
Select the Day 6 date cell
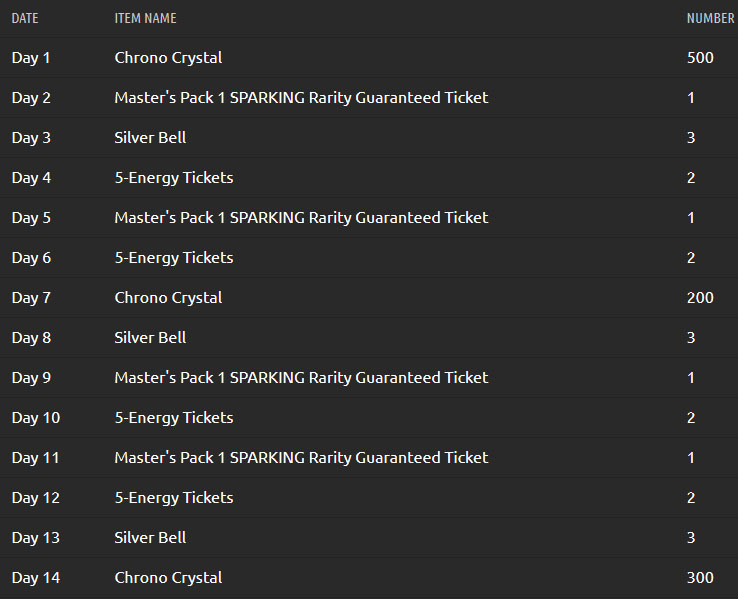tap(31, 258)
